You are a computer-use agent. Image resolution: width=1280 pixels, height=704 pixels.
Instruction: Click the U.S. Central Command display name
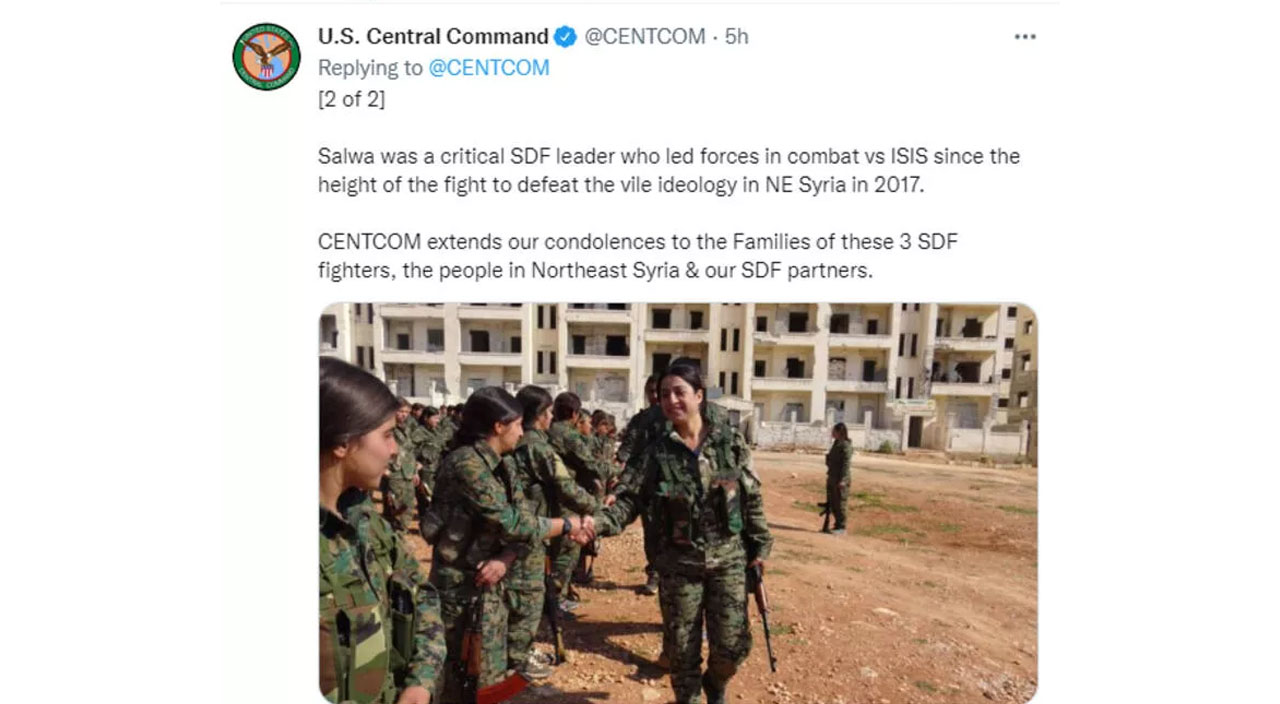click(432, 37)
